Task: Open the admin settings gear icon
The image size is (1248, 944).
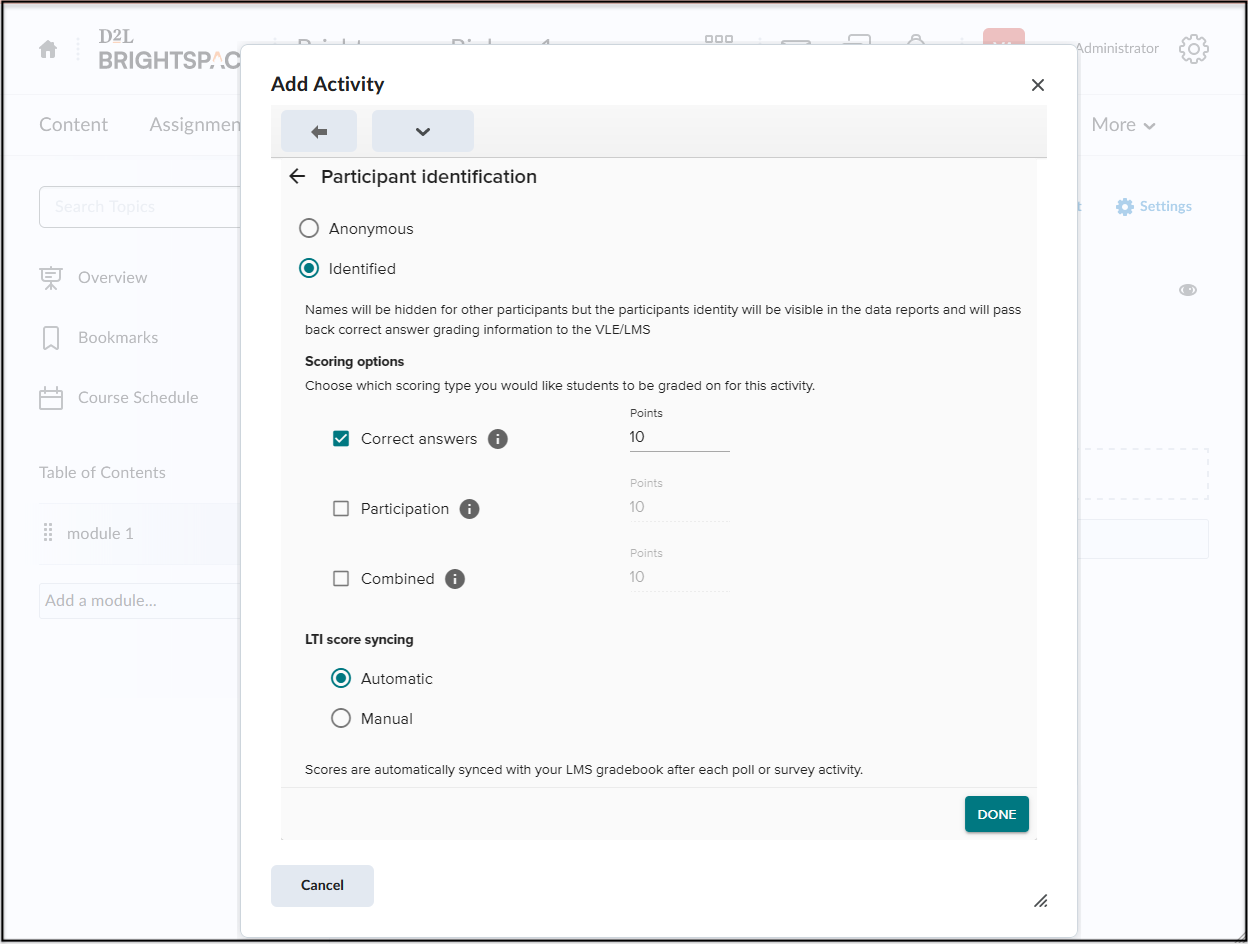Action: pos(1193,49)
